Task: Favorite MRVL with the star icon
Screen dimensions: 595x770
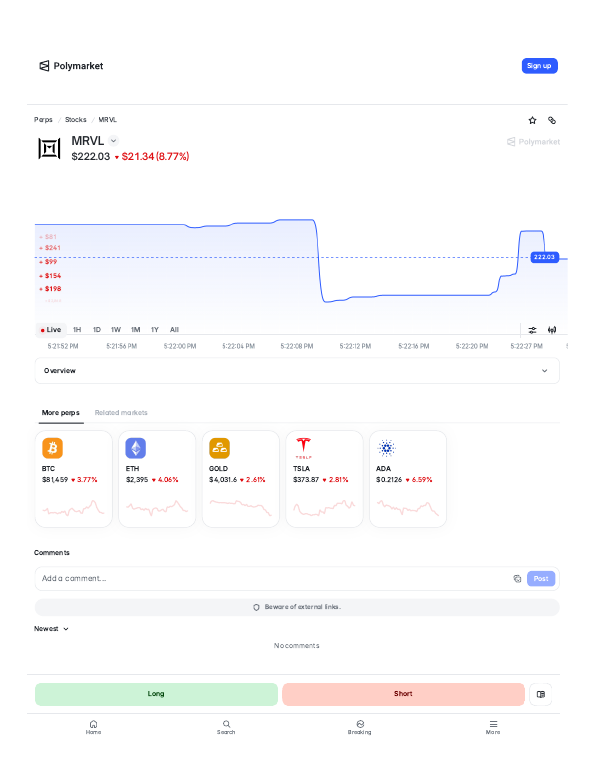Action: 532,120
